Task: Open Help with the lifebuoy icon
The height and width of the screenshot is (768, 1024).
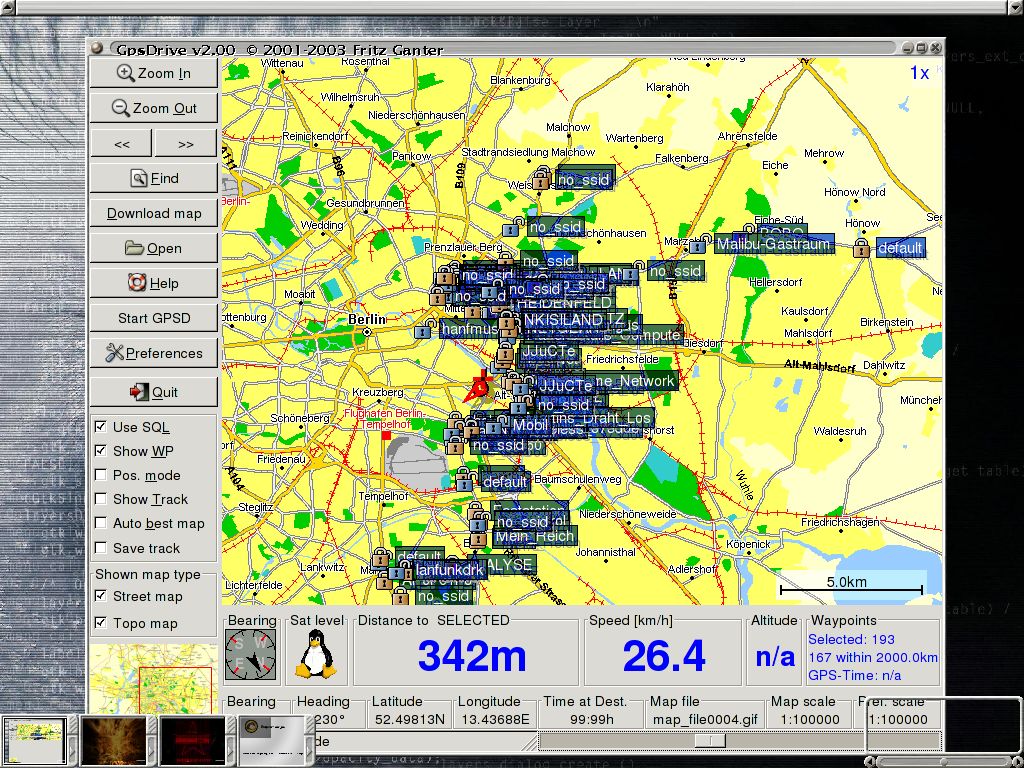Action: (x=153, y=283)
